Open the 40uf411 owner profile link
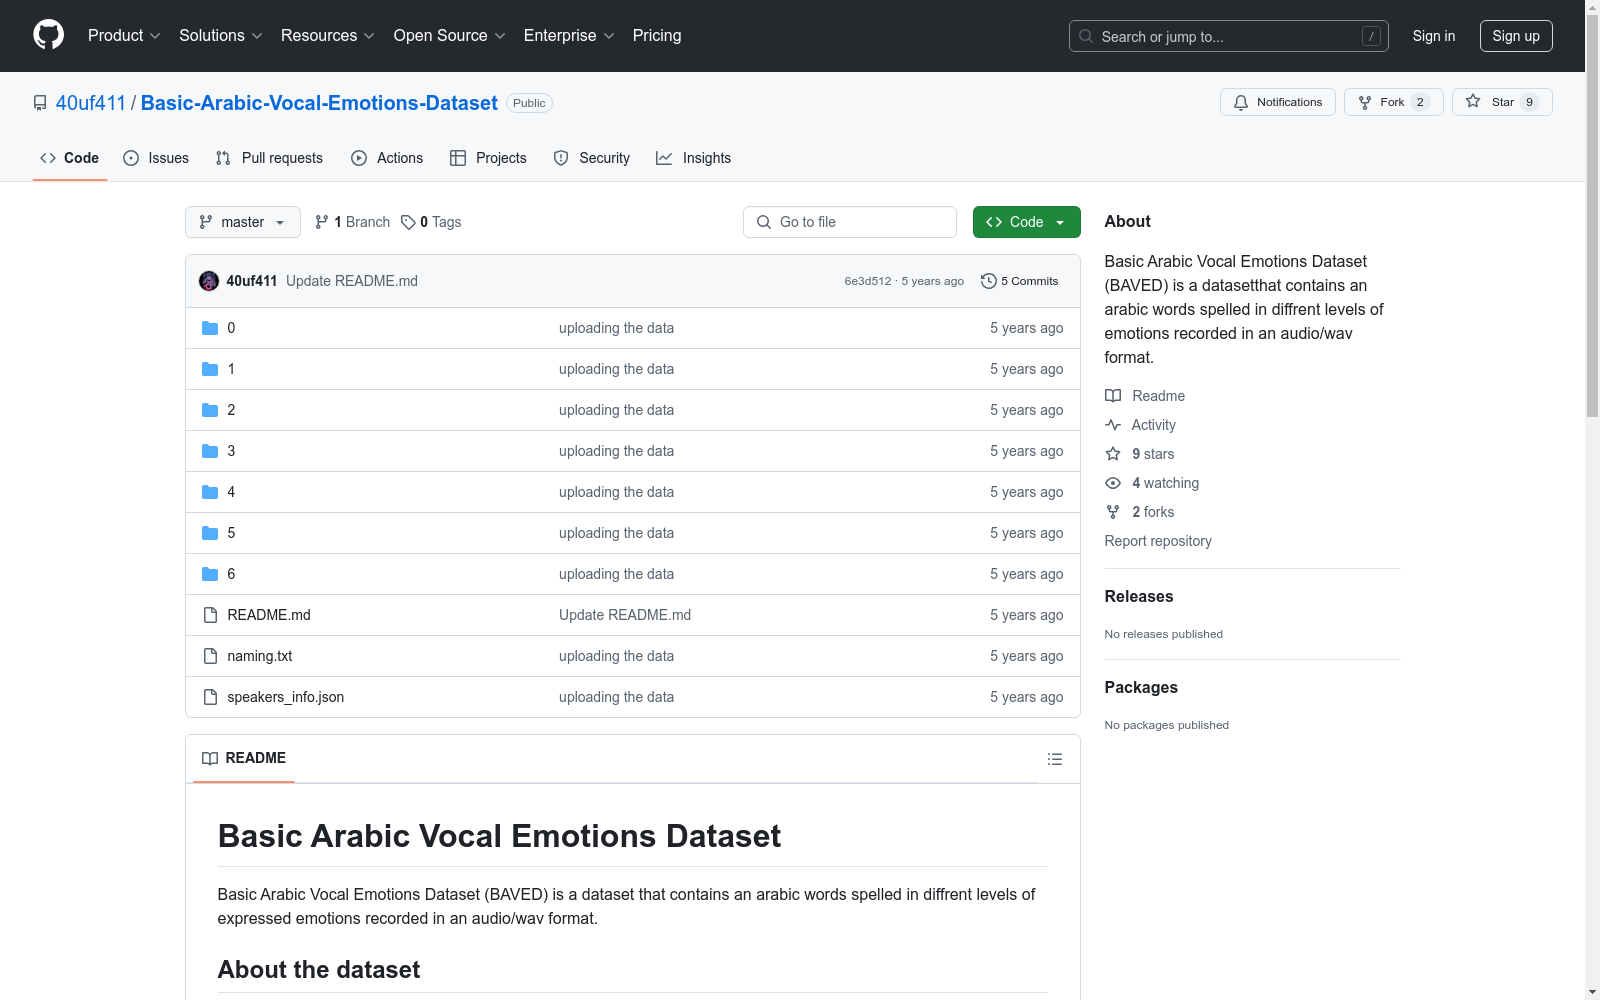The height and width of the screenshot is (1000, 1600). tap(91, 103)
